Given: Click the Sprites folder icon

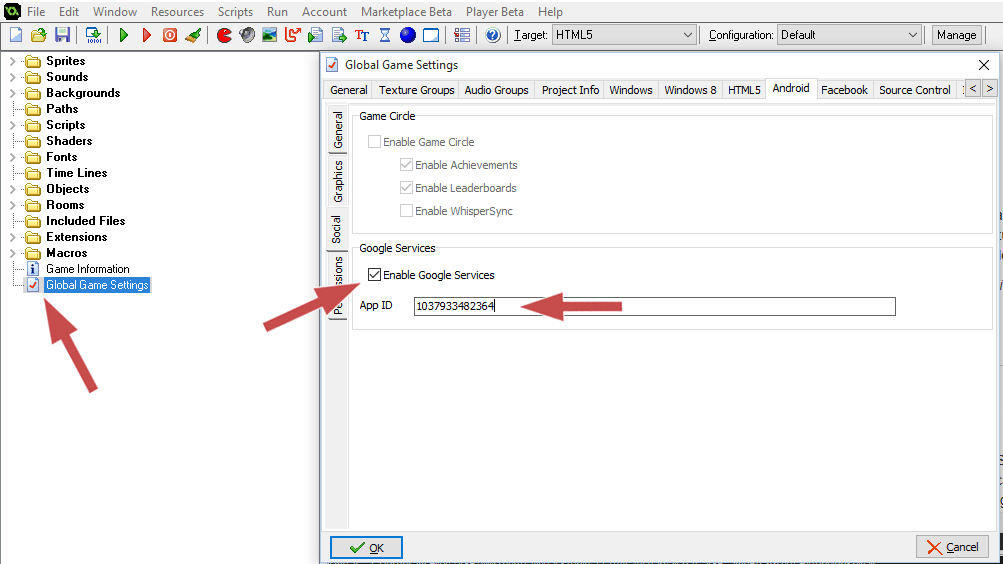Looking at the screenshot, I should click(x=33, y=61).
